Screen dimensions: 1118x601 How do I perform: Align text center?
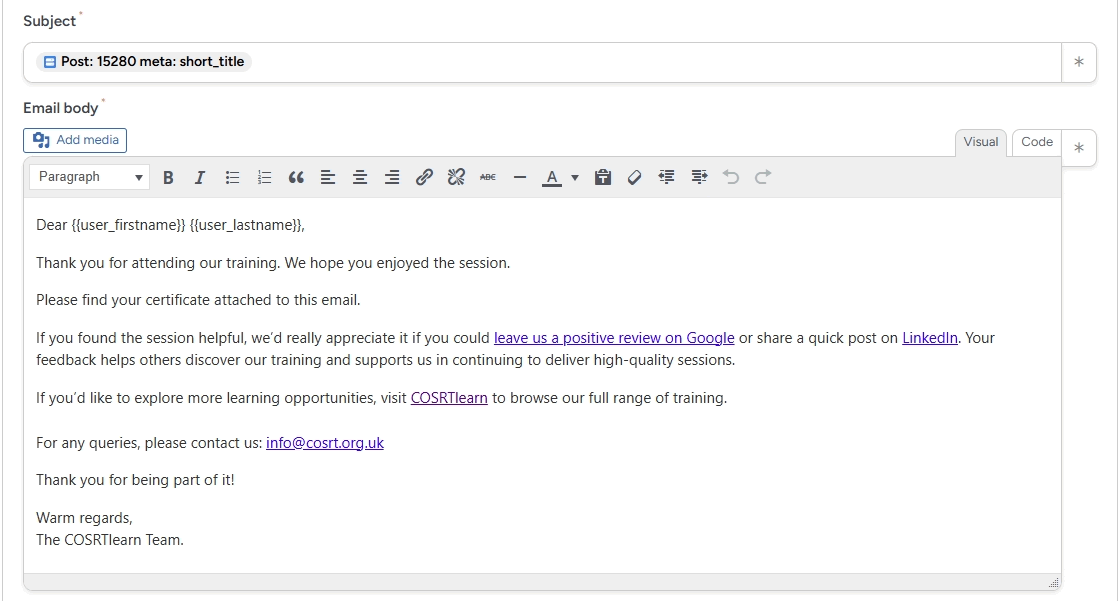click(x=360, y=178)
